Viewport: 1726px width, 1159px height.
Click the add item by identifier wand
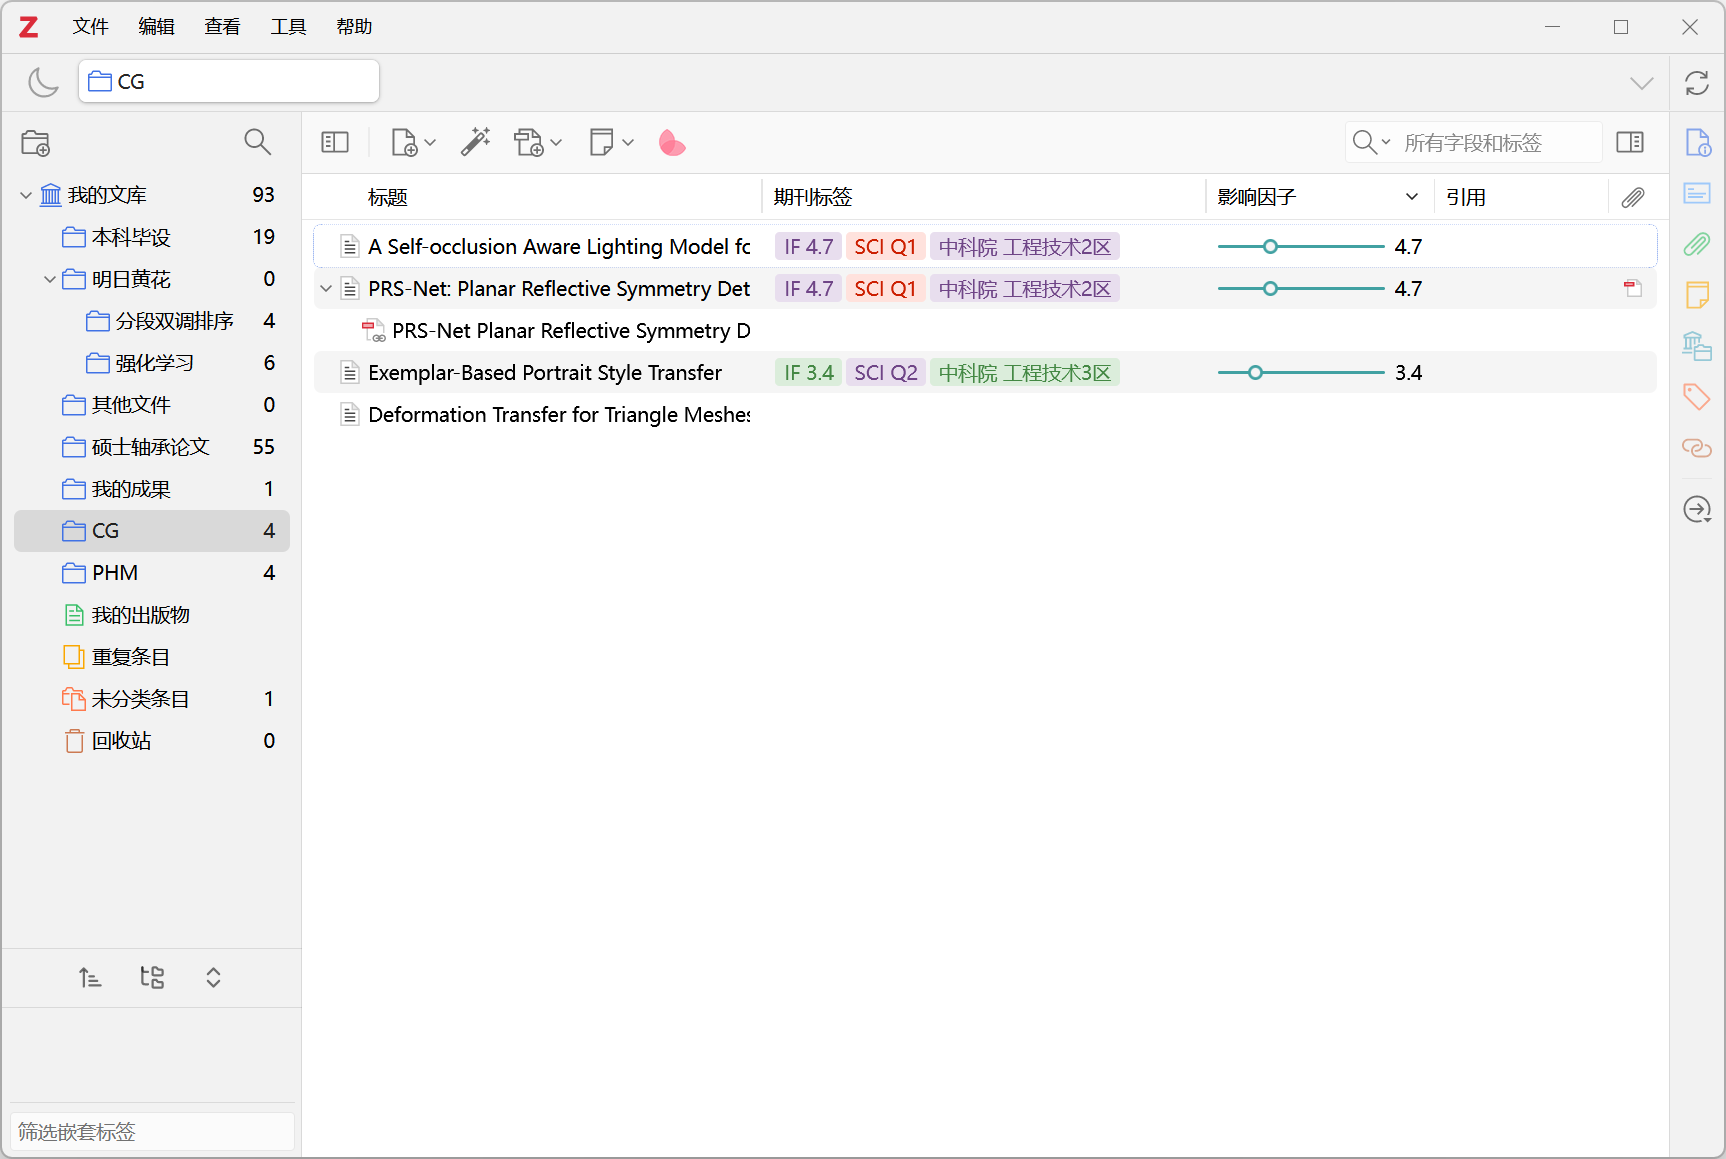475,143
